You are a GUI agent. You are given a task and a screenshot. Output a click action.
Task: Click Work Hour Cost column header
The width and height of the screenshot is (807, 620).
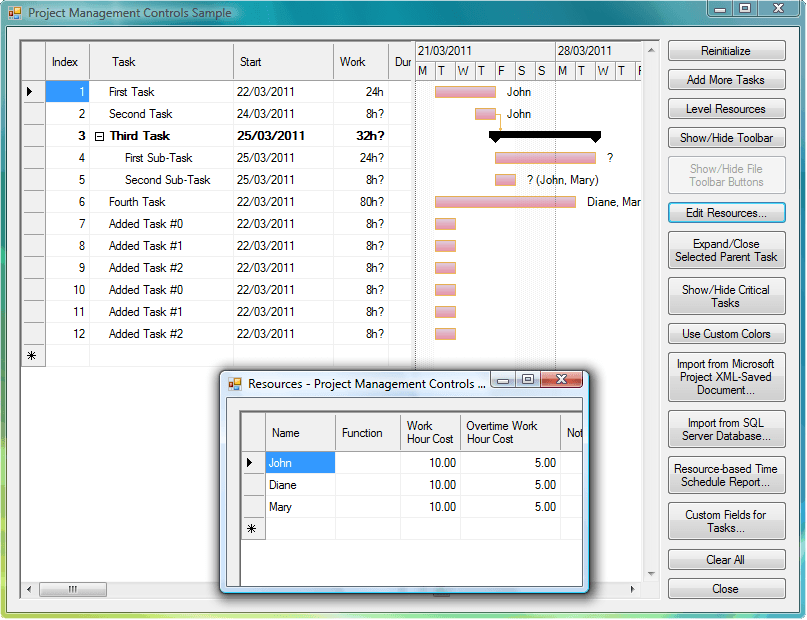430,433
